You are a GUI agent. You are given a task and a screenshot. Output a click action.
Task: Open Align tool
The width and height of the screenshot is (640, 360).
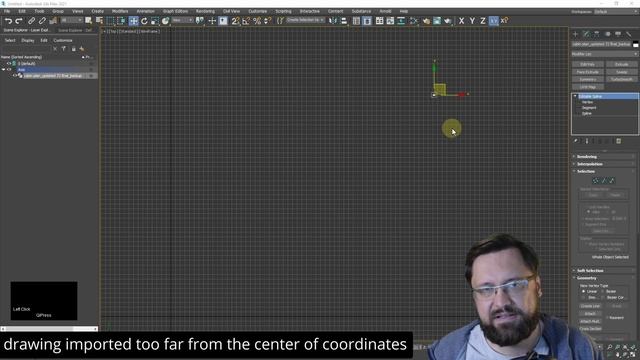tap(344, 20)
